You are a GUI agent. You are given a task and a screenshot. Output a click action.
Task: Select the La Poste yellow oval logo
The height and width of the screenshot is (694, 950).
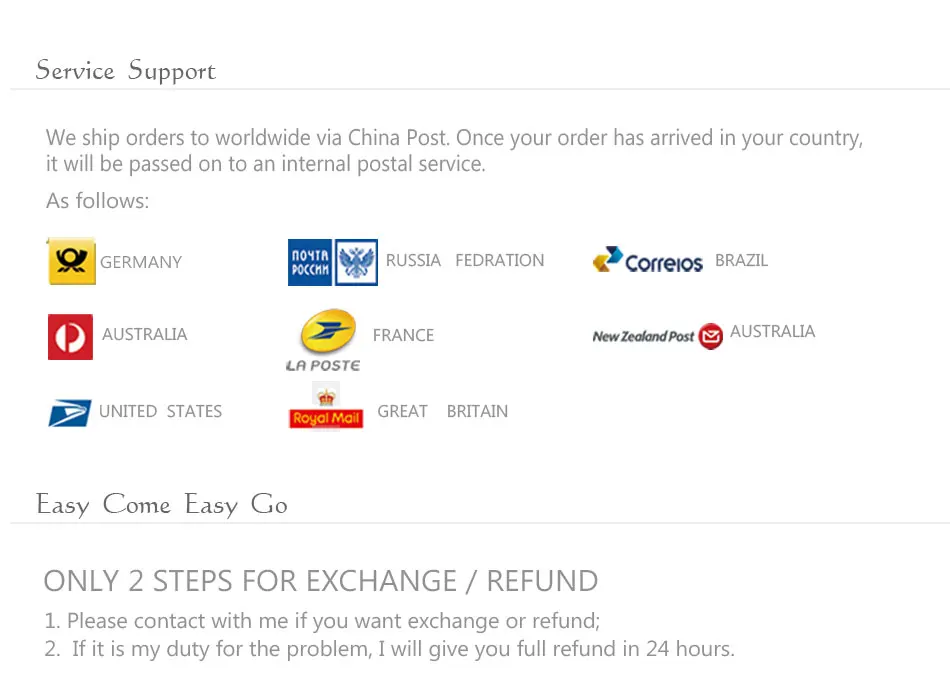tap(328, 331)
